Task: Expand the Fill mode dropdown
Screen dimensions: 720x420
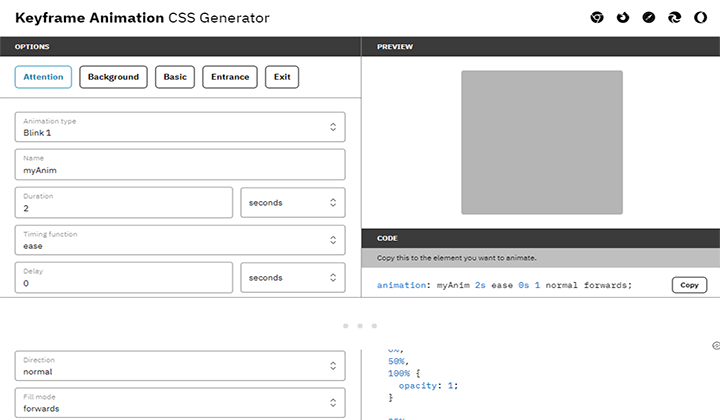Action: [x=180, y=402]
